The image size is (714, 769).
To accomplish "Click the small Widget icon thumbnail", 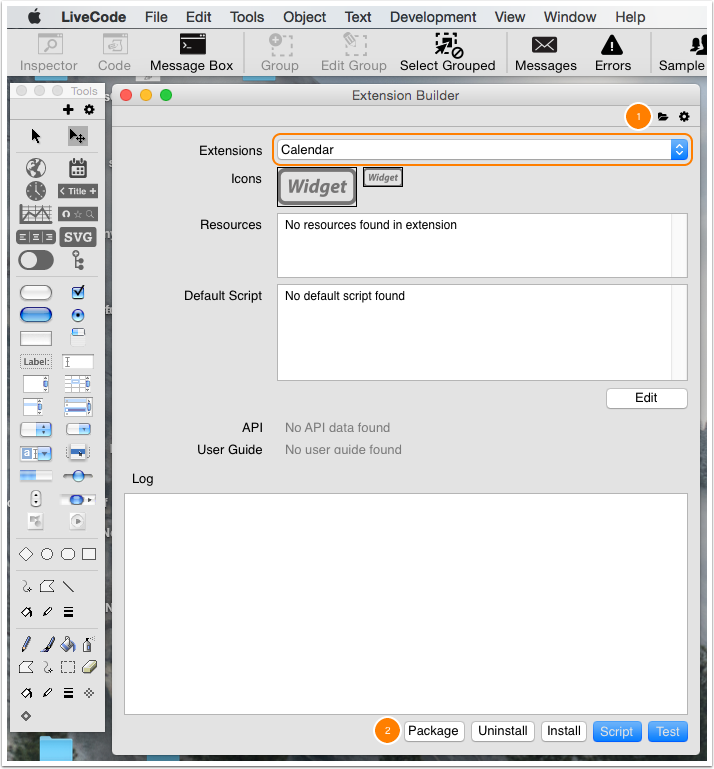I will tap(383, 178).
